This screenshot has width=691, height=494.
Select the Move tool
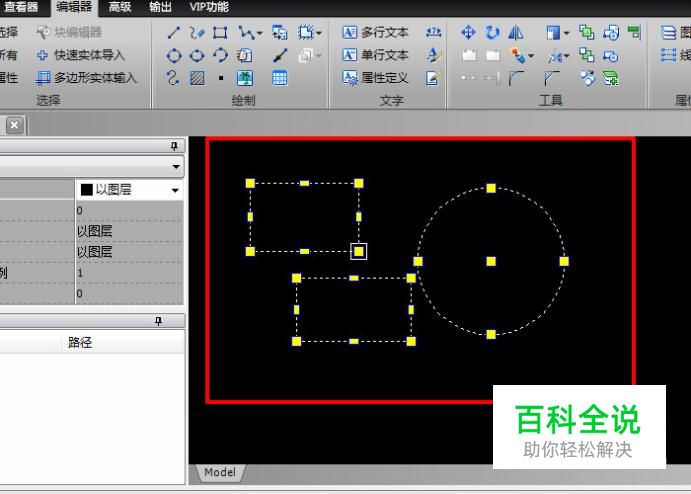coord(468,32)
